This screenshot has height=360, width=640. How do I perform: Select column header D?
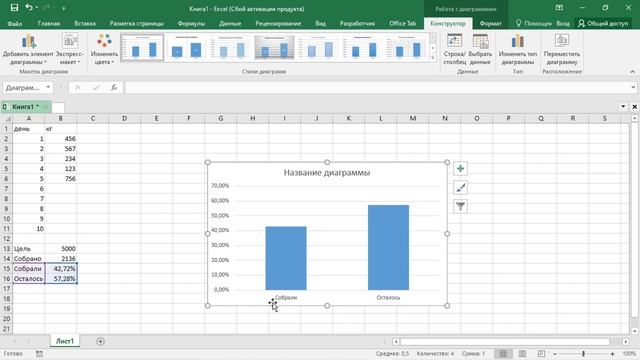[124, 118]
